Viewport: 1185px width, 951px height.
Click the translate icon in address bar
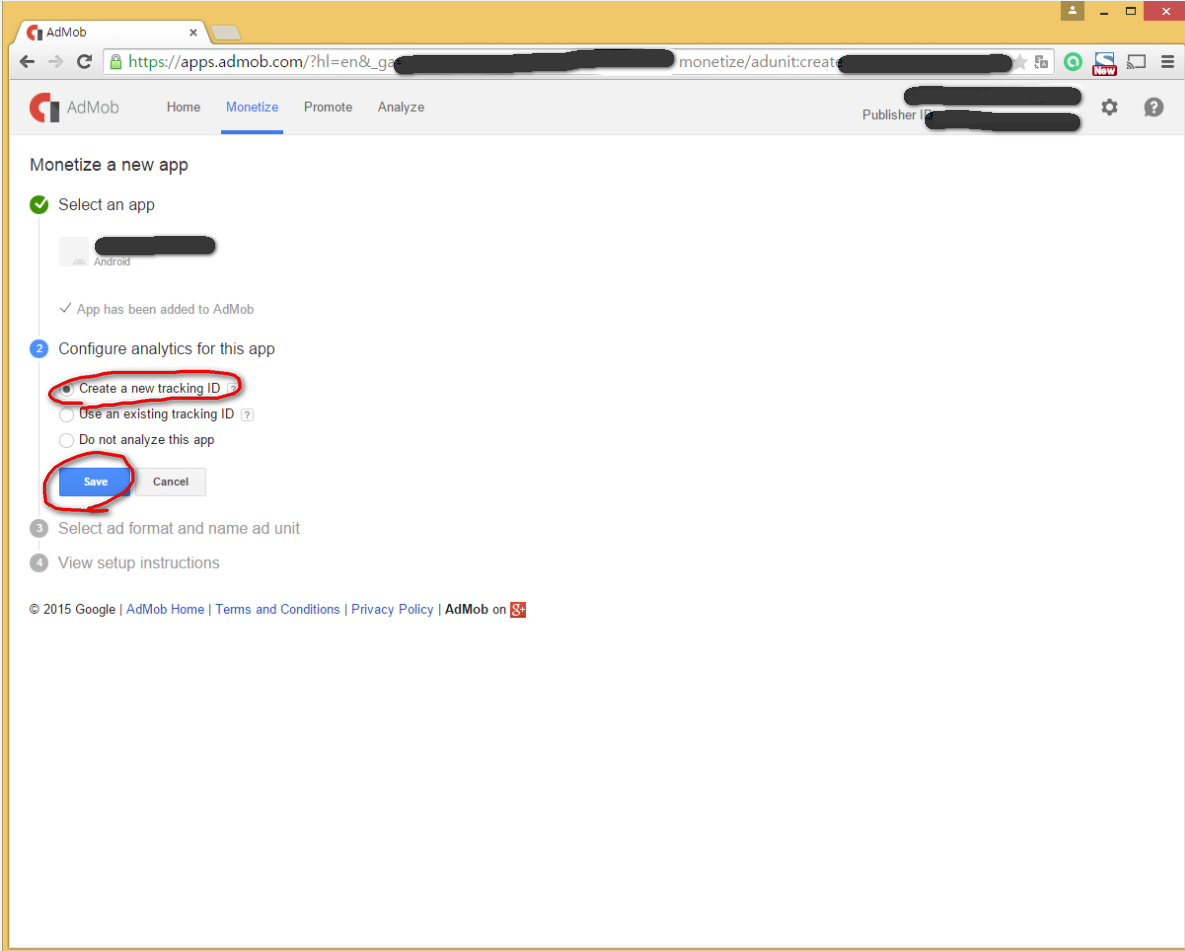point(1041,62)
